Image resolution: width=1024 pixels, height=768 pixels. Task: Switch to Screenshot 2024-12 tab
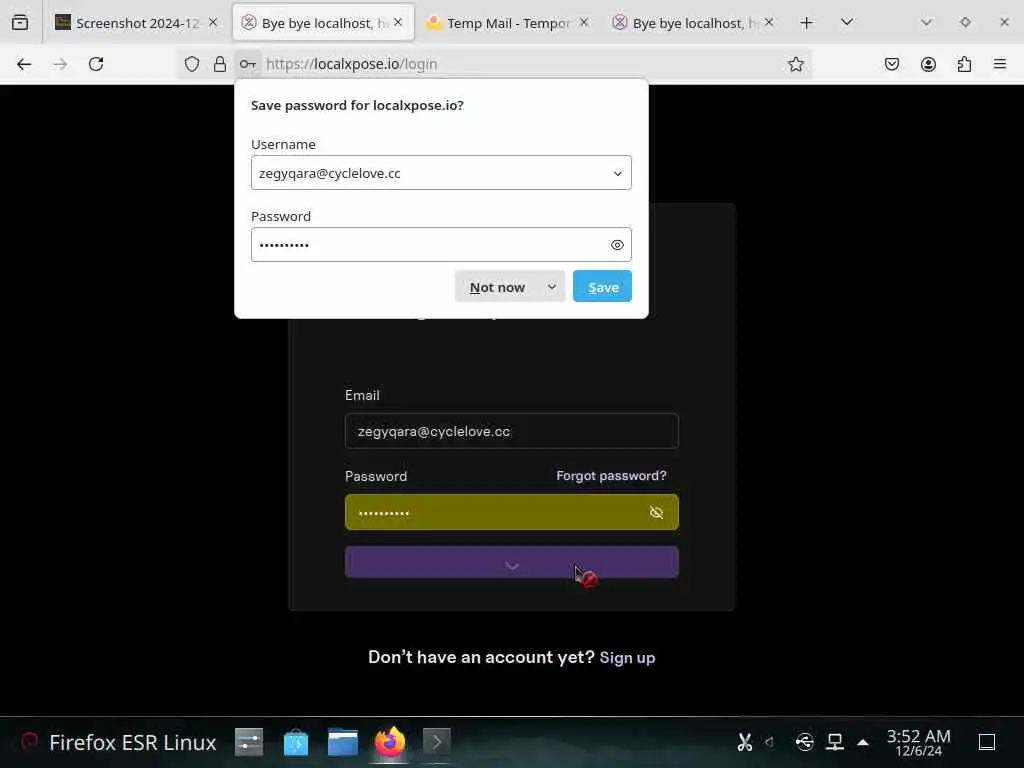click(x=137, y=23)
